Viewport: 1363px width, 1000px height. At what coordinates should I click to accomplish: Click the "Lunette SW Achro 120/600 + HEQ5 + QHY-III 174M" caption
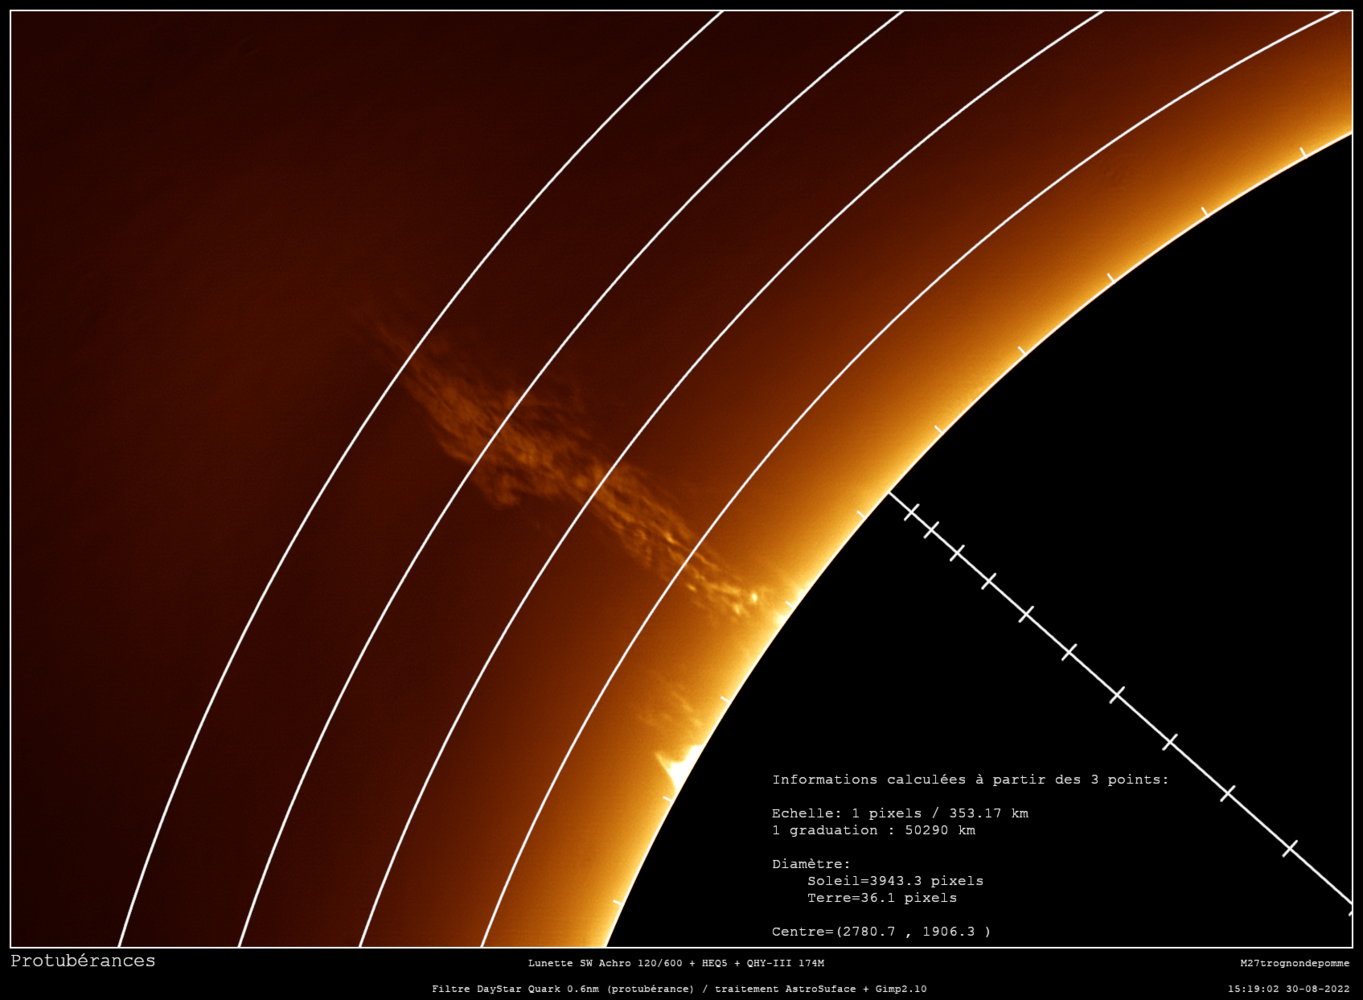(x=676, y=964)
